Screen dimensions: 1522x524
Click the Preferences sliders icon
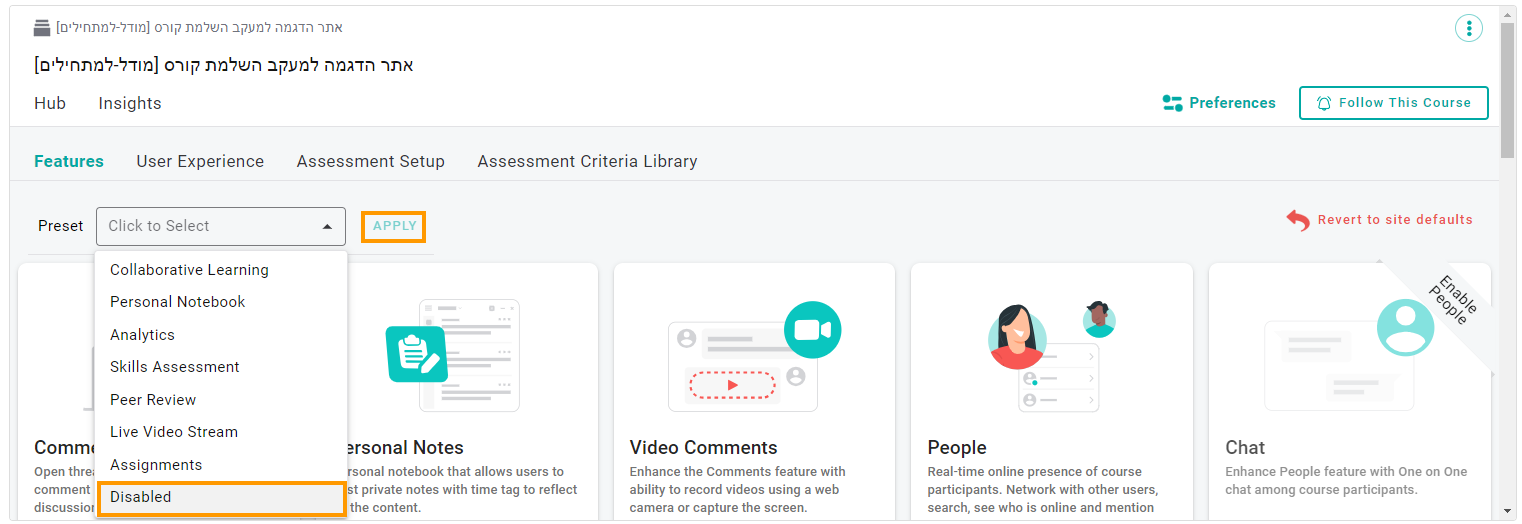click(1172, 103)
